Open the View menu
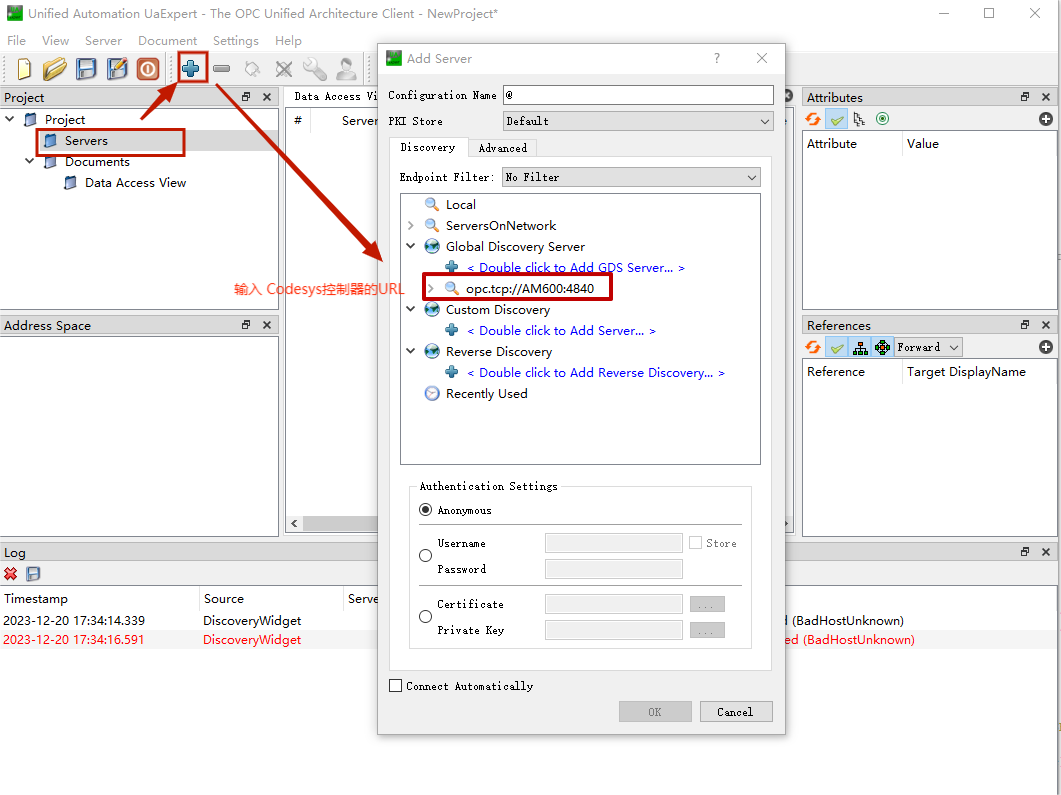Screen dimensions: 1061x795 [x=55, y=41]
